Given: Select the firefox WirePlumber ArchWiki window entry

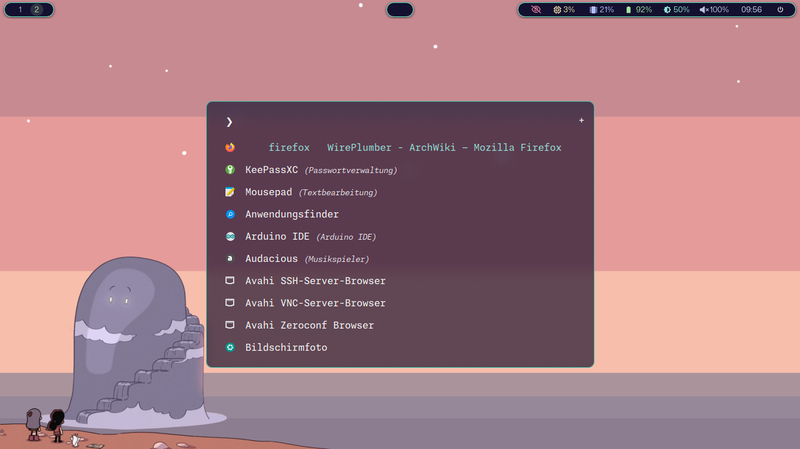Looking at the screenshot, I should 400,147.
